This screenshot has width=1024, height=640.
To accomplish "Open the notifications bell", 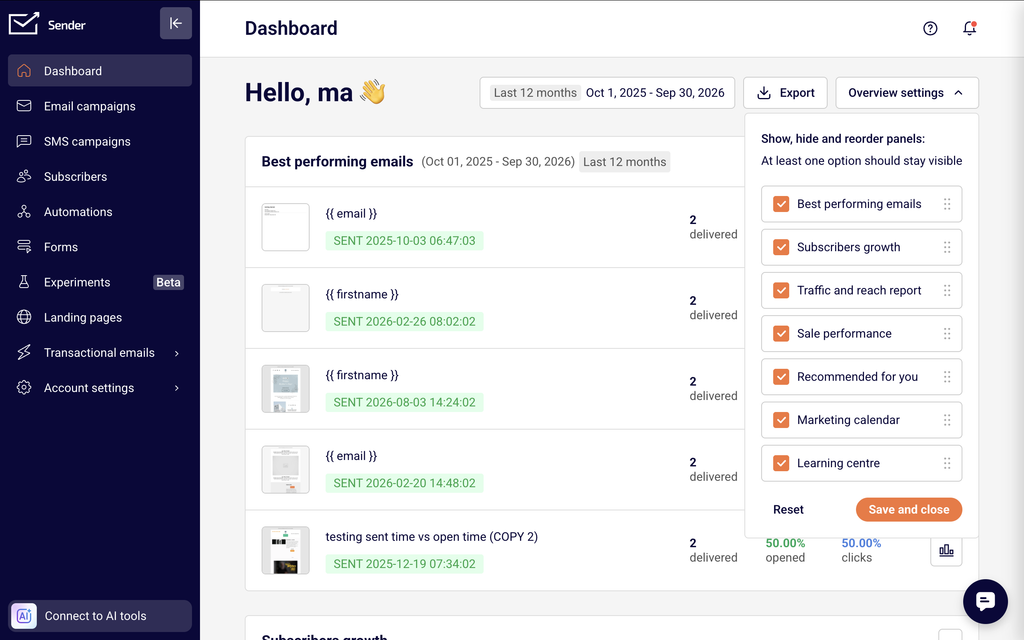I will [970, 28].
